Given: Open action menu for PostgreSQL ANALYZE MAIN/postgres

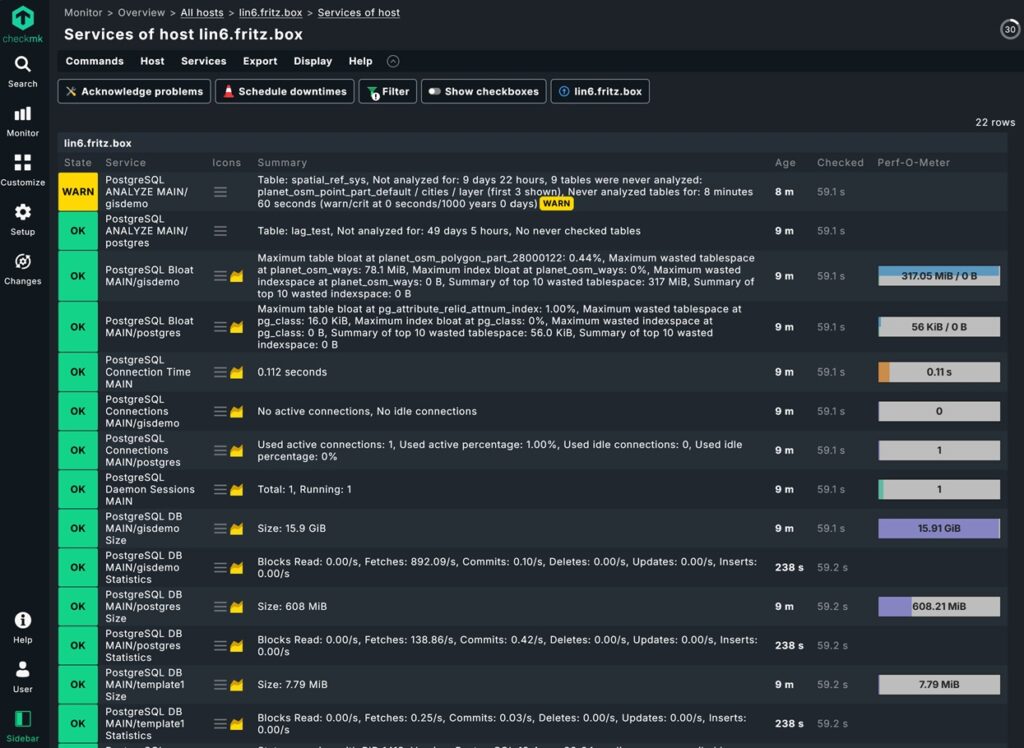Looking at the screenshot, I should point(221,231).
